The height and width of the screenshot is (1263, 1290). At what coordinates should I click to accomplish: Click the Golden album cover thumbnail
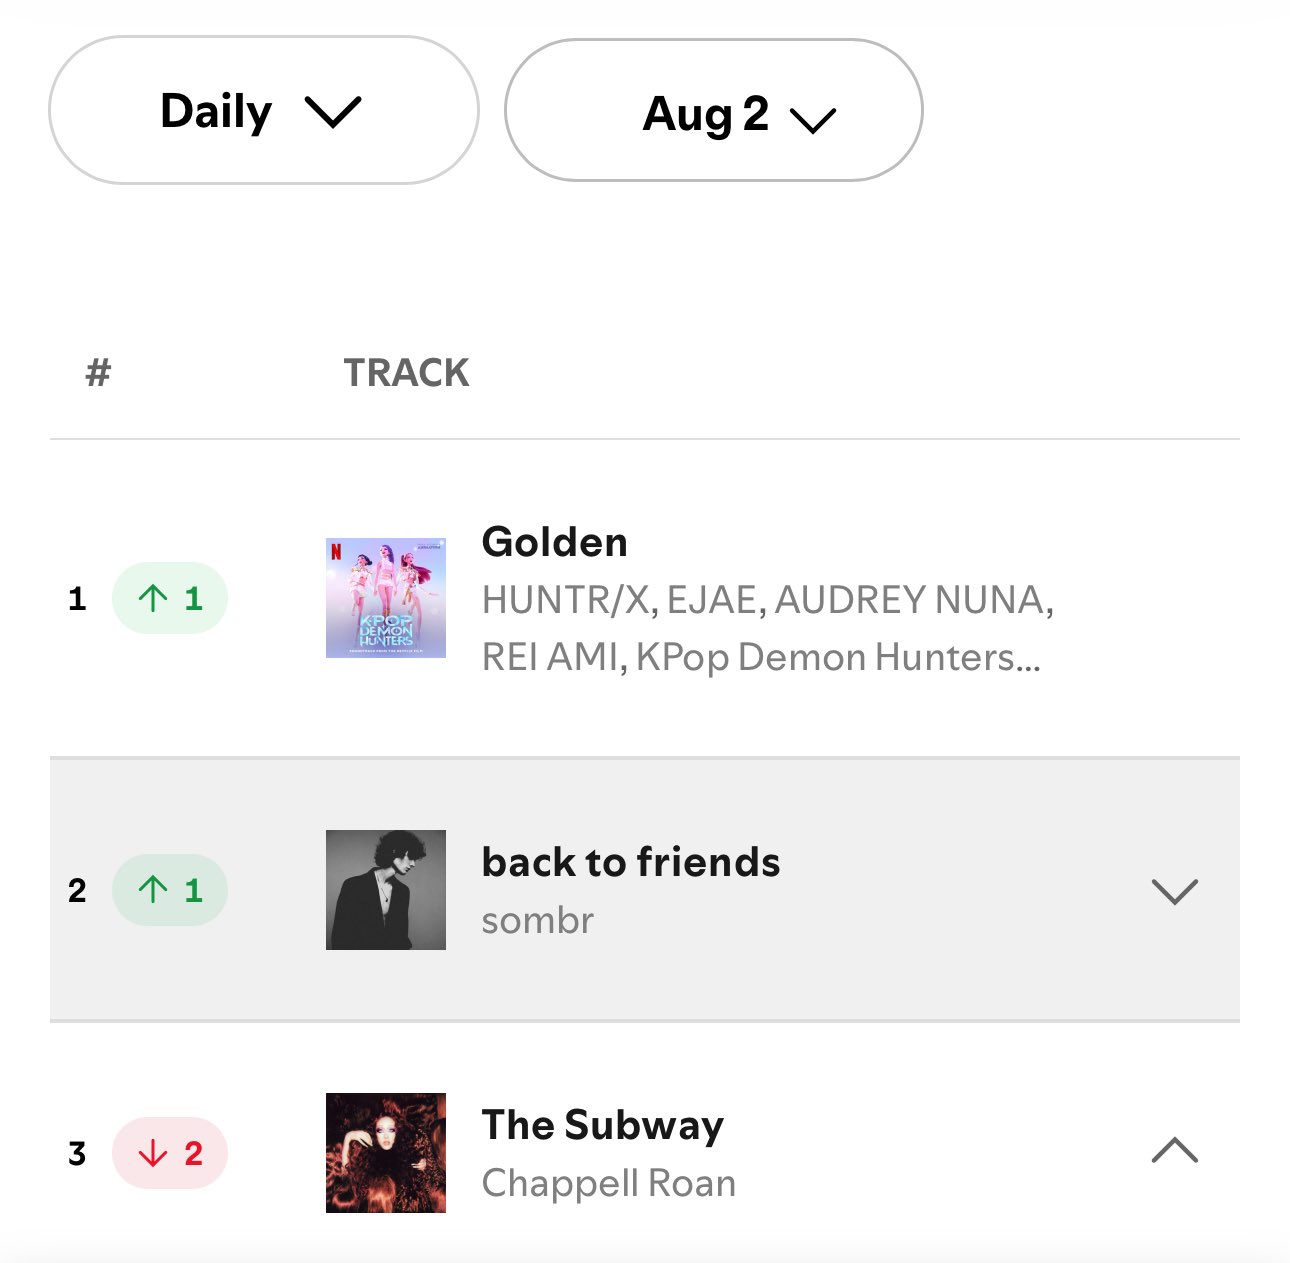[x=386, y=598]
